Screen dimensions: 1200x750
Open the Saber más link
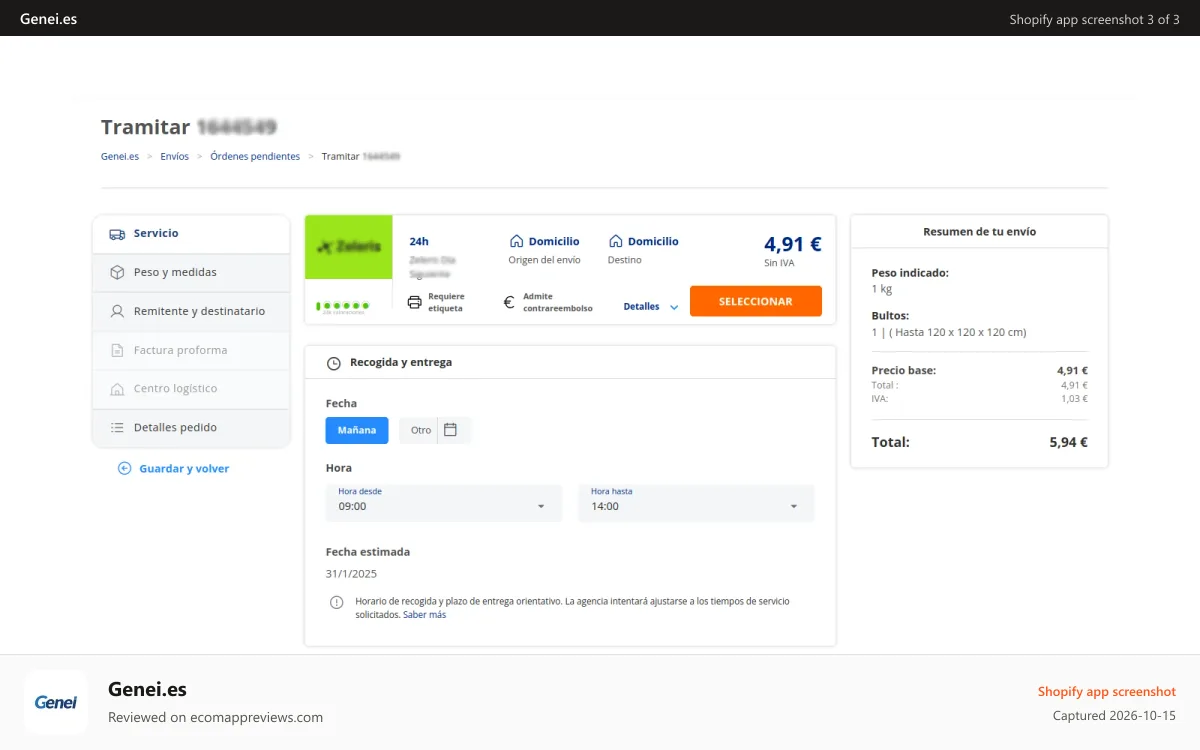(x=425, y=615)
